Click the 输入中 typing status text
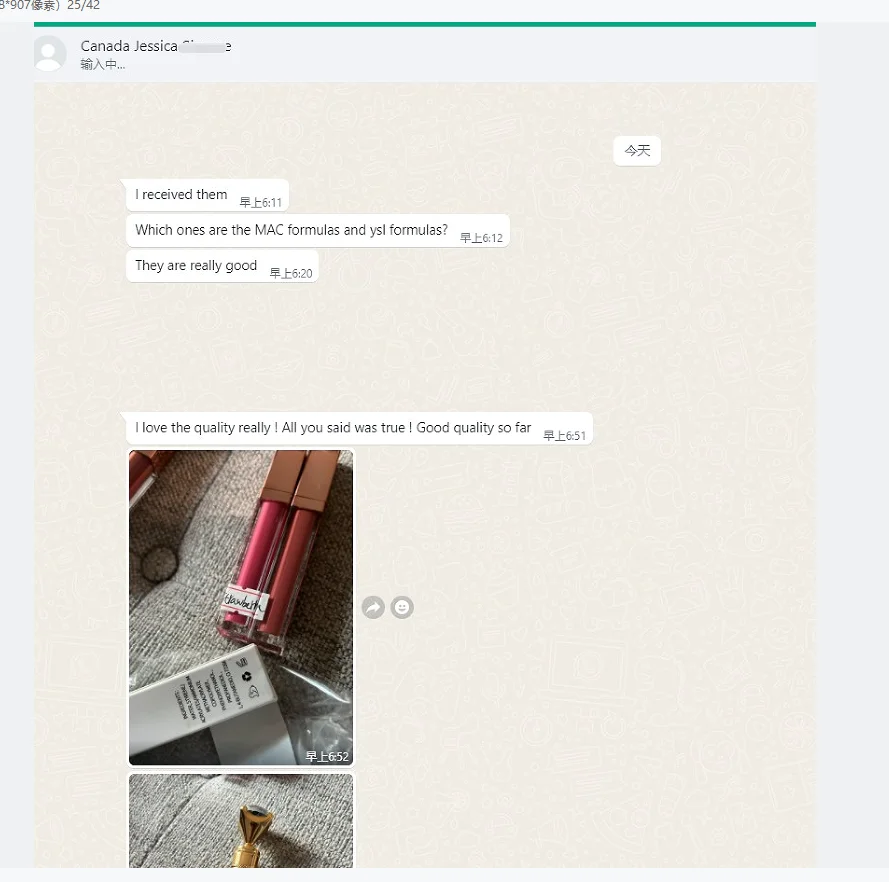889x882 pixels. [x=103, y=64]
